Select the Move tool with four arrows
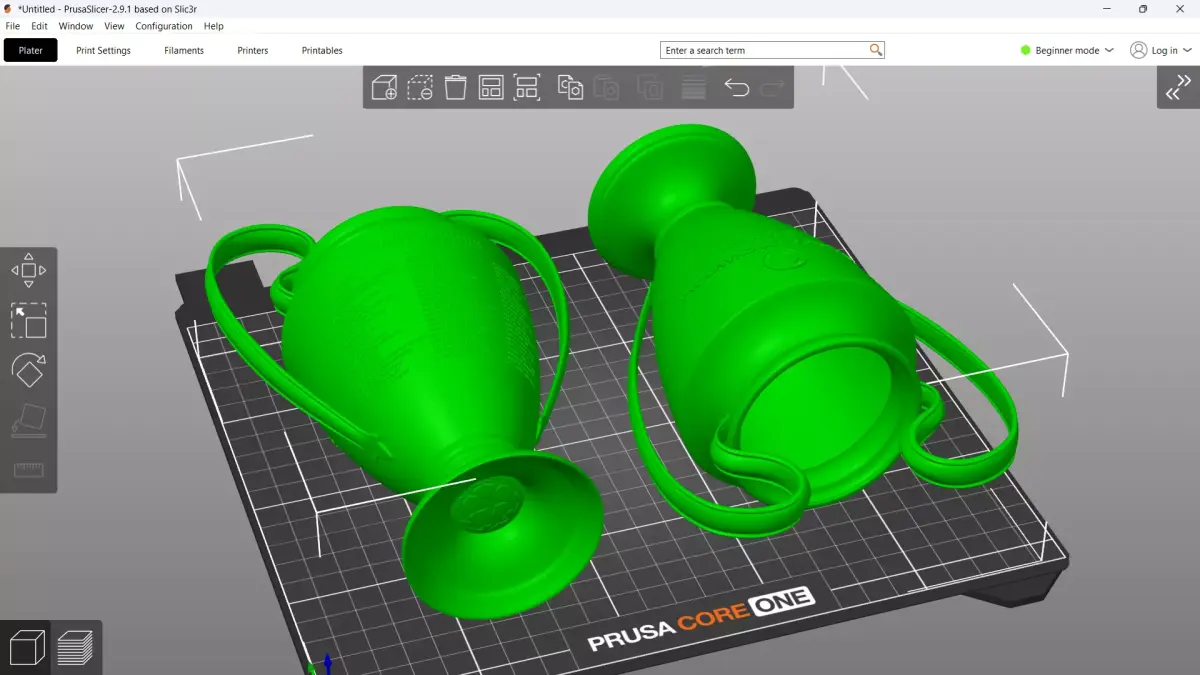The width and height of the screenshot is (1200, 675). point(29,270)
